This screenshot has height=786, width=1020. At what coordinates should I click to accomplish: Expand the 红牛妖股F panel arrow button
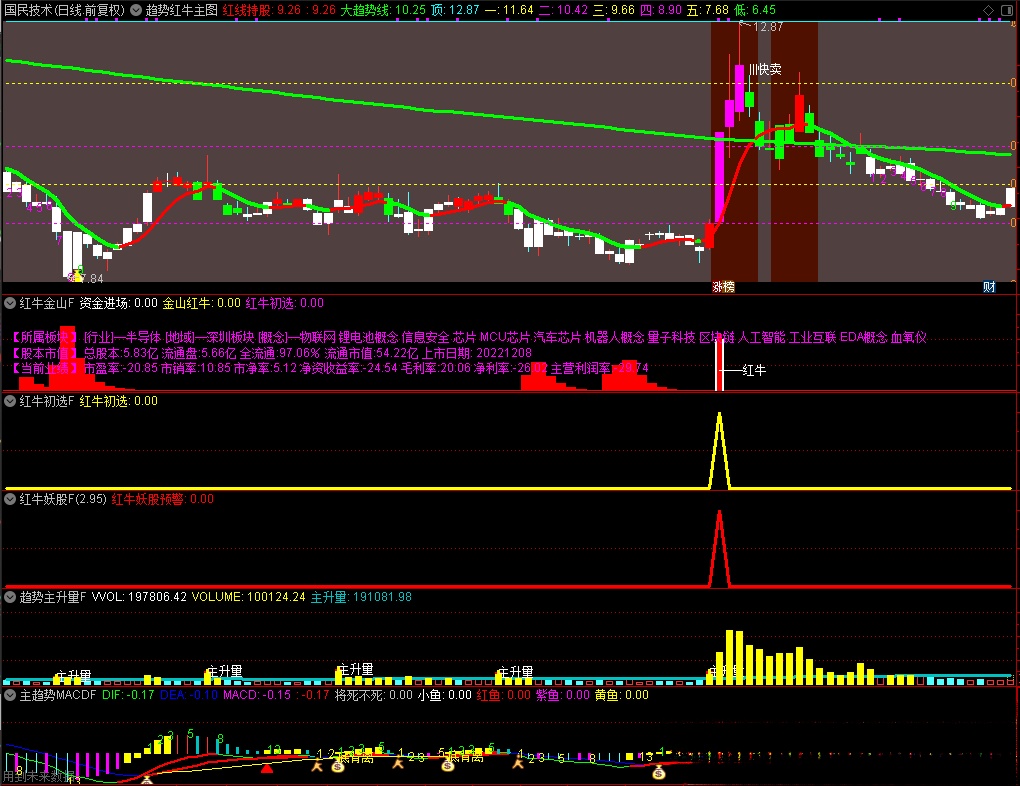[x=11, y=498]
